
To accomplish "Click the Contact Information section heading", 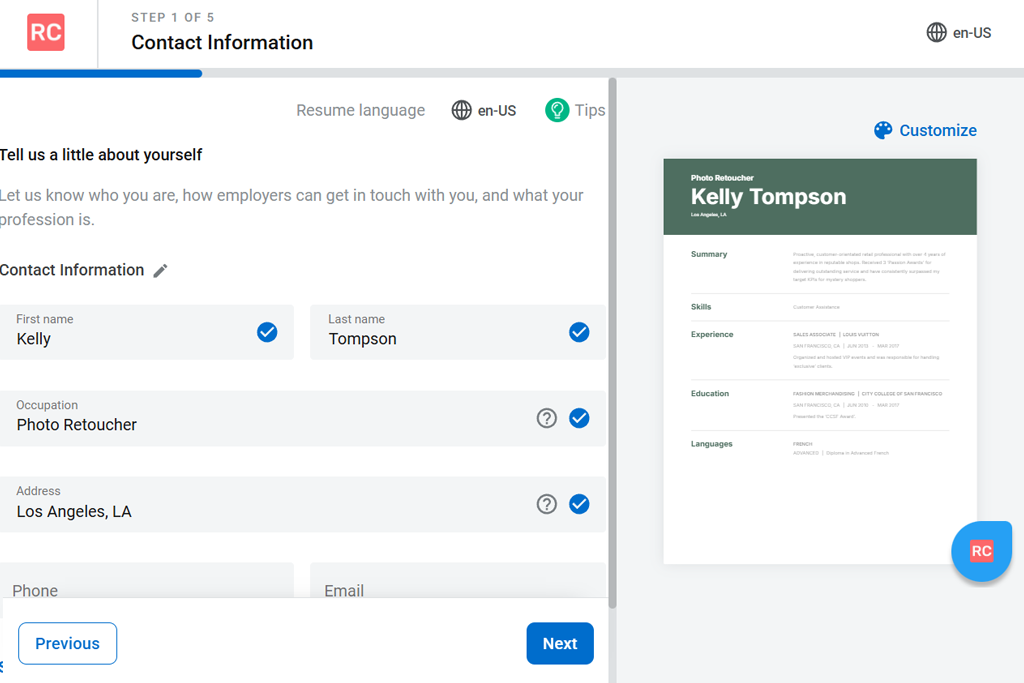I will tap(72, 270).
